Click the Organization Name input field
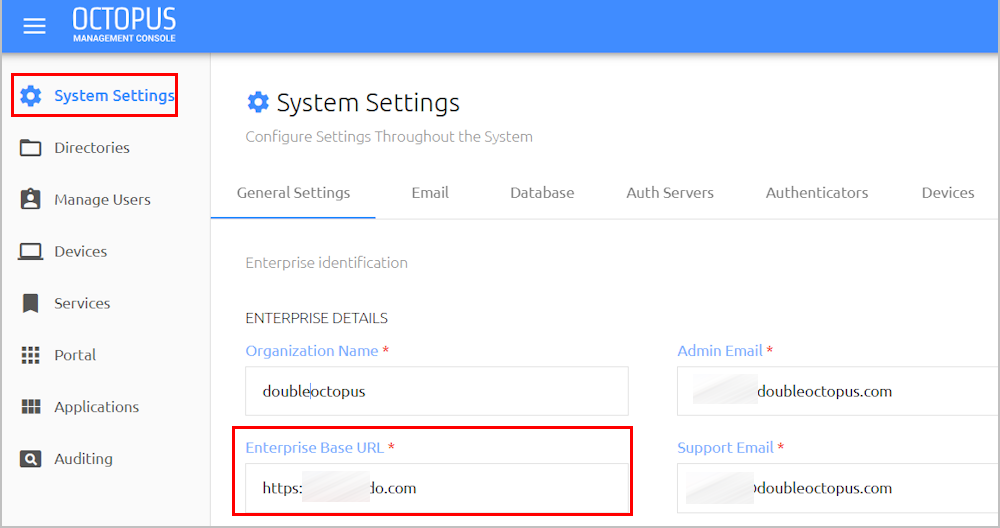Screen dimensions: 1000x528 (437, 391)
